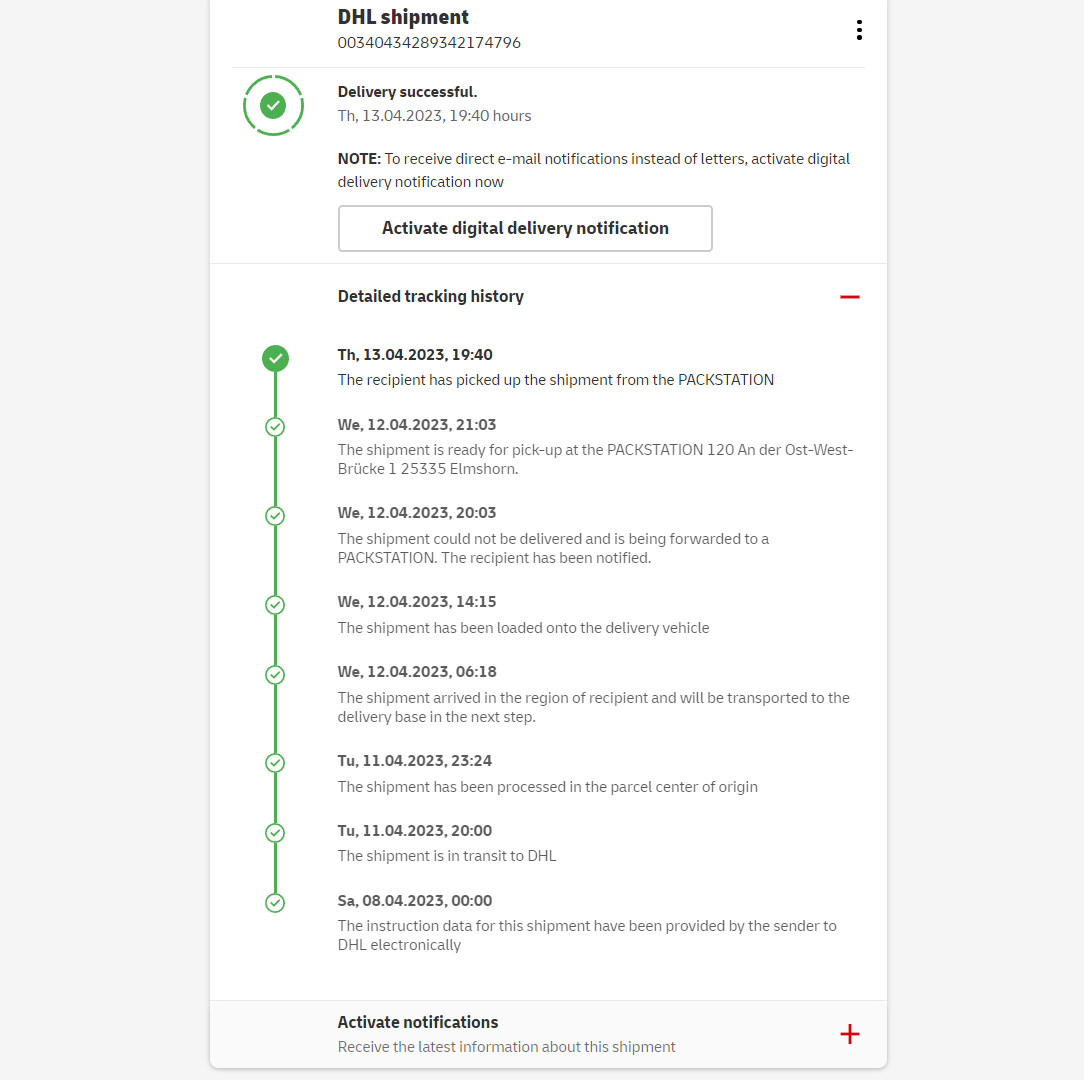Click the 11.04.2023 20:00 in-transit checkmark
Screen dimensions: 1084x1080
tap(275, 833)
